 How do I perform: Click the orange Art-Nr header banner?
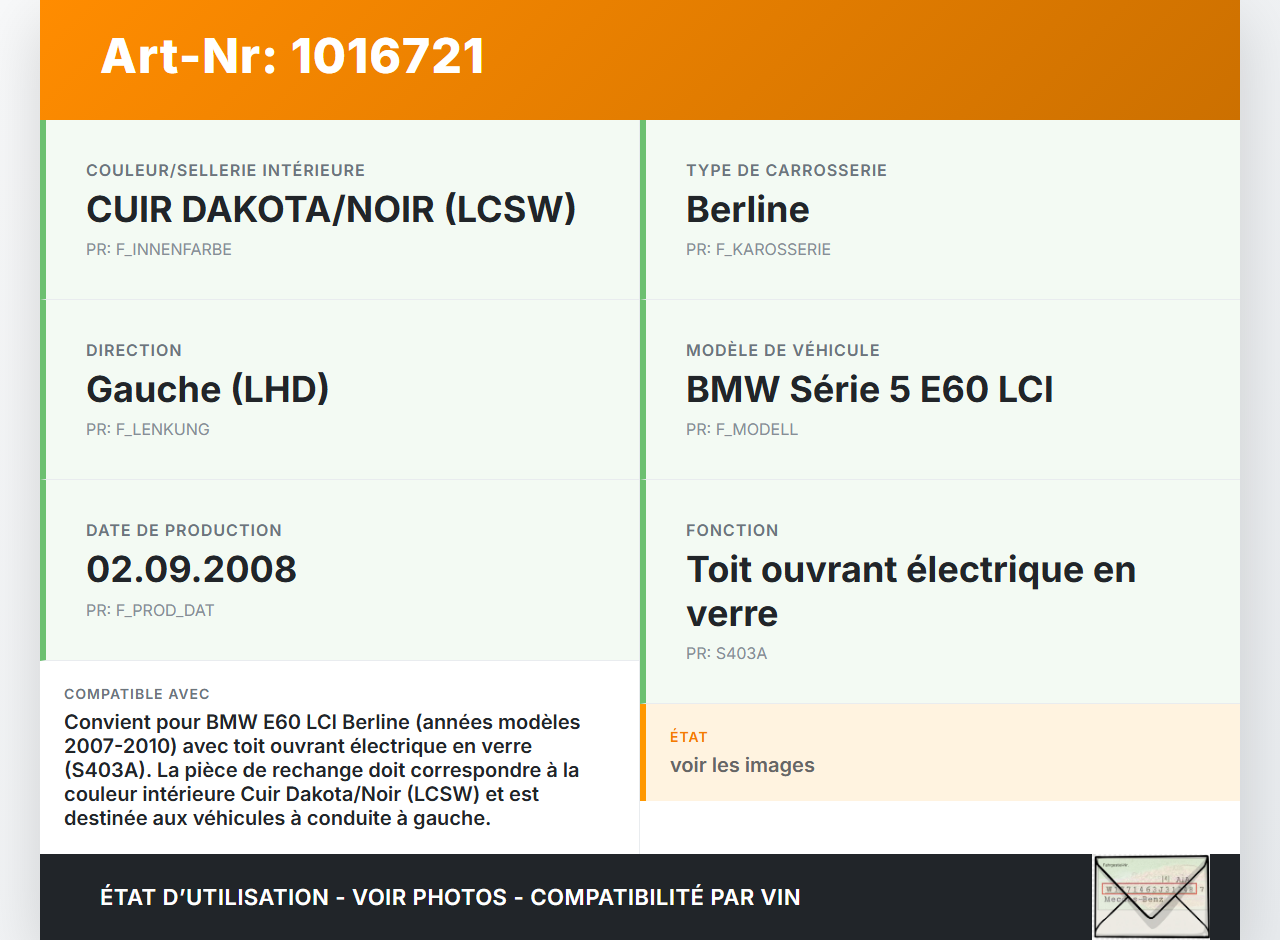[640, 60]
